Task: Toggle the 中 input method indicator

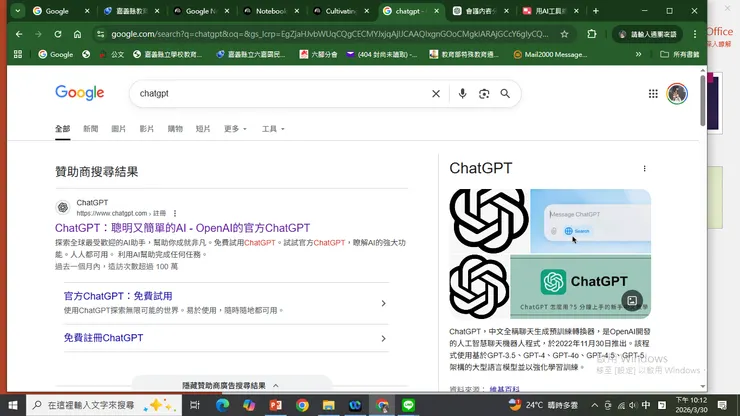Action: (x=646, y=405)
